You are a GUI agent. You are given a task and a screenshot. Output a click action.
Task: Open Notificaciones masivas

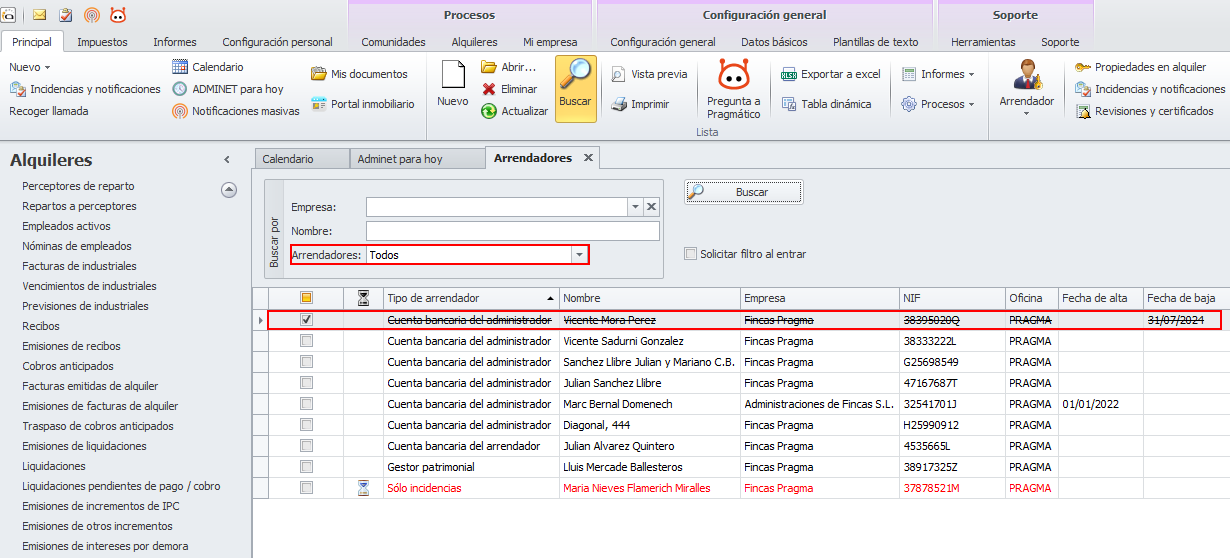pyautogui.click(x=235, y=111)
